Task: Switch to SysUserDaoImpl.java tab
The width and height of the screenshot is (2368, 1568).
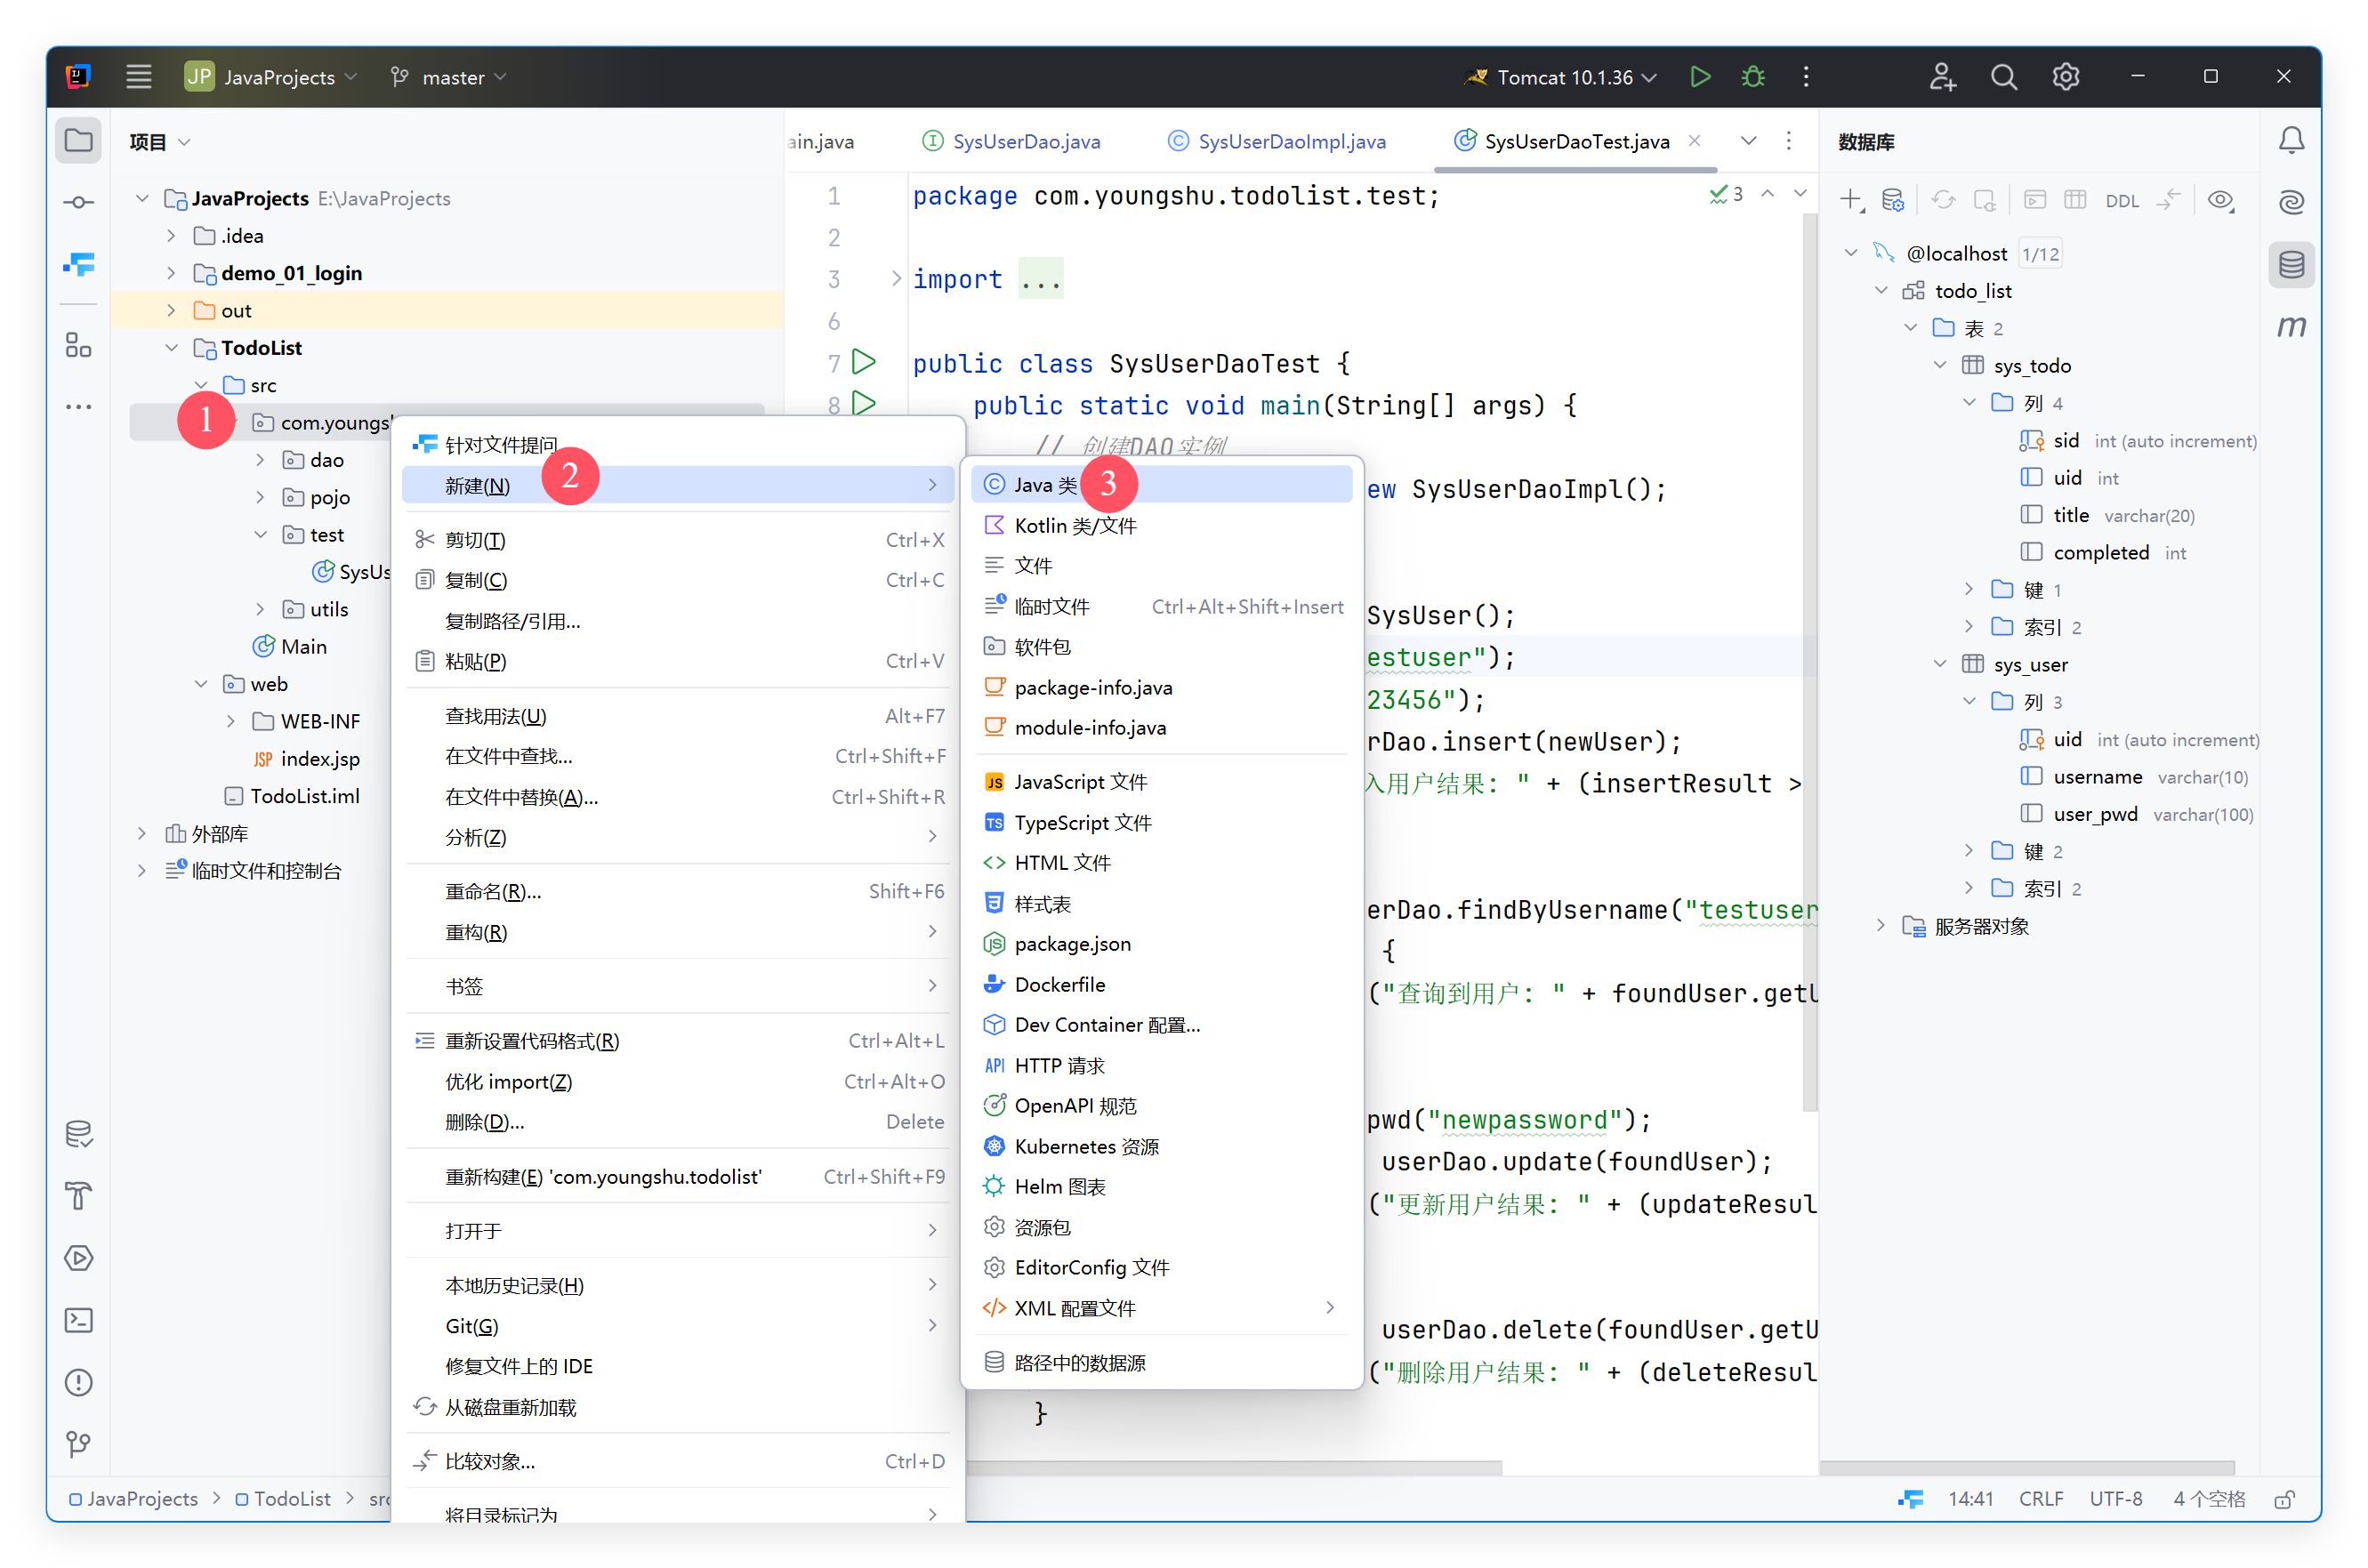Action: point(1277,141)
